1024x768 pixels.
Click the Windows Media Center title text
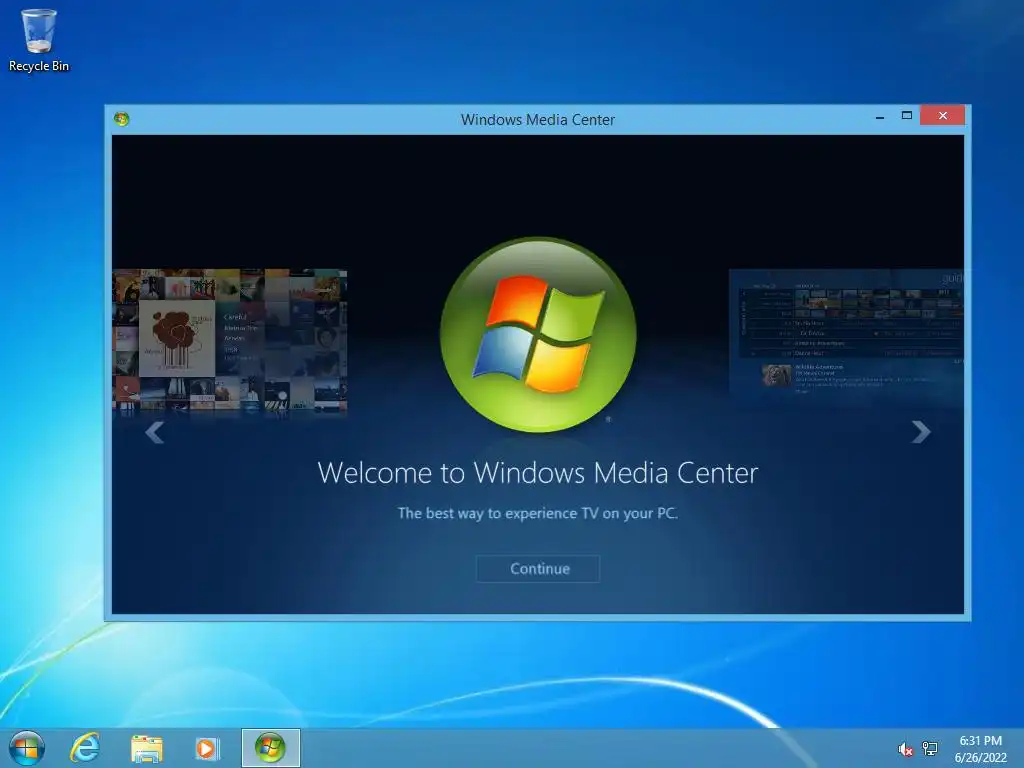(537, 120)
